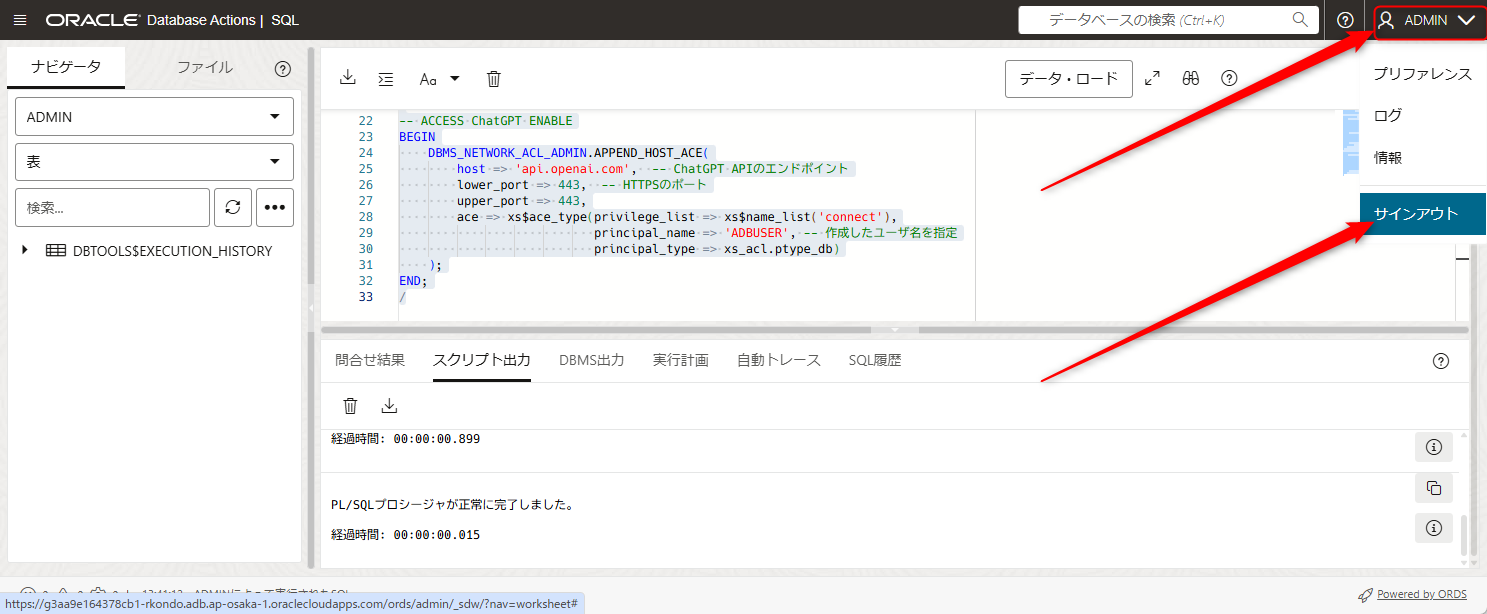Open the editor toolbar help icon

(1230, 78)
